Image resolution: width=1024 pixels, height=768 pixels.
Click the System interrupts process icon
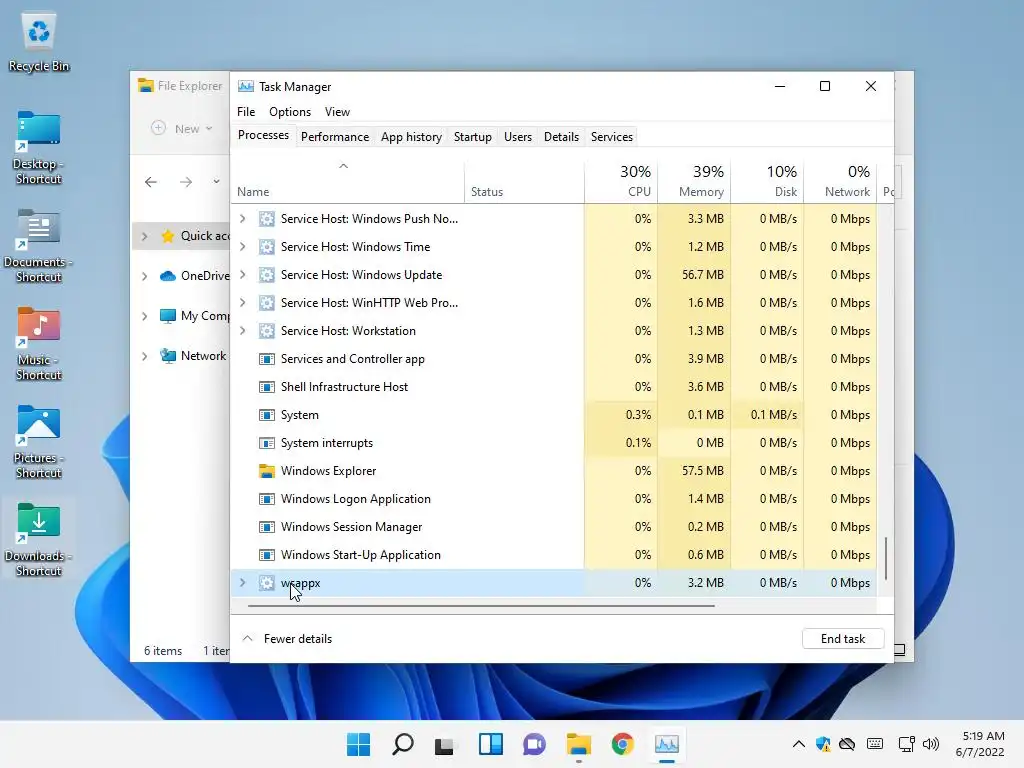tap(266, 443)
